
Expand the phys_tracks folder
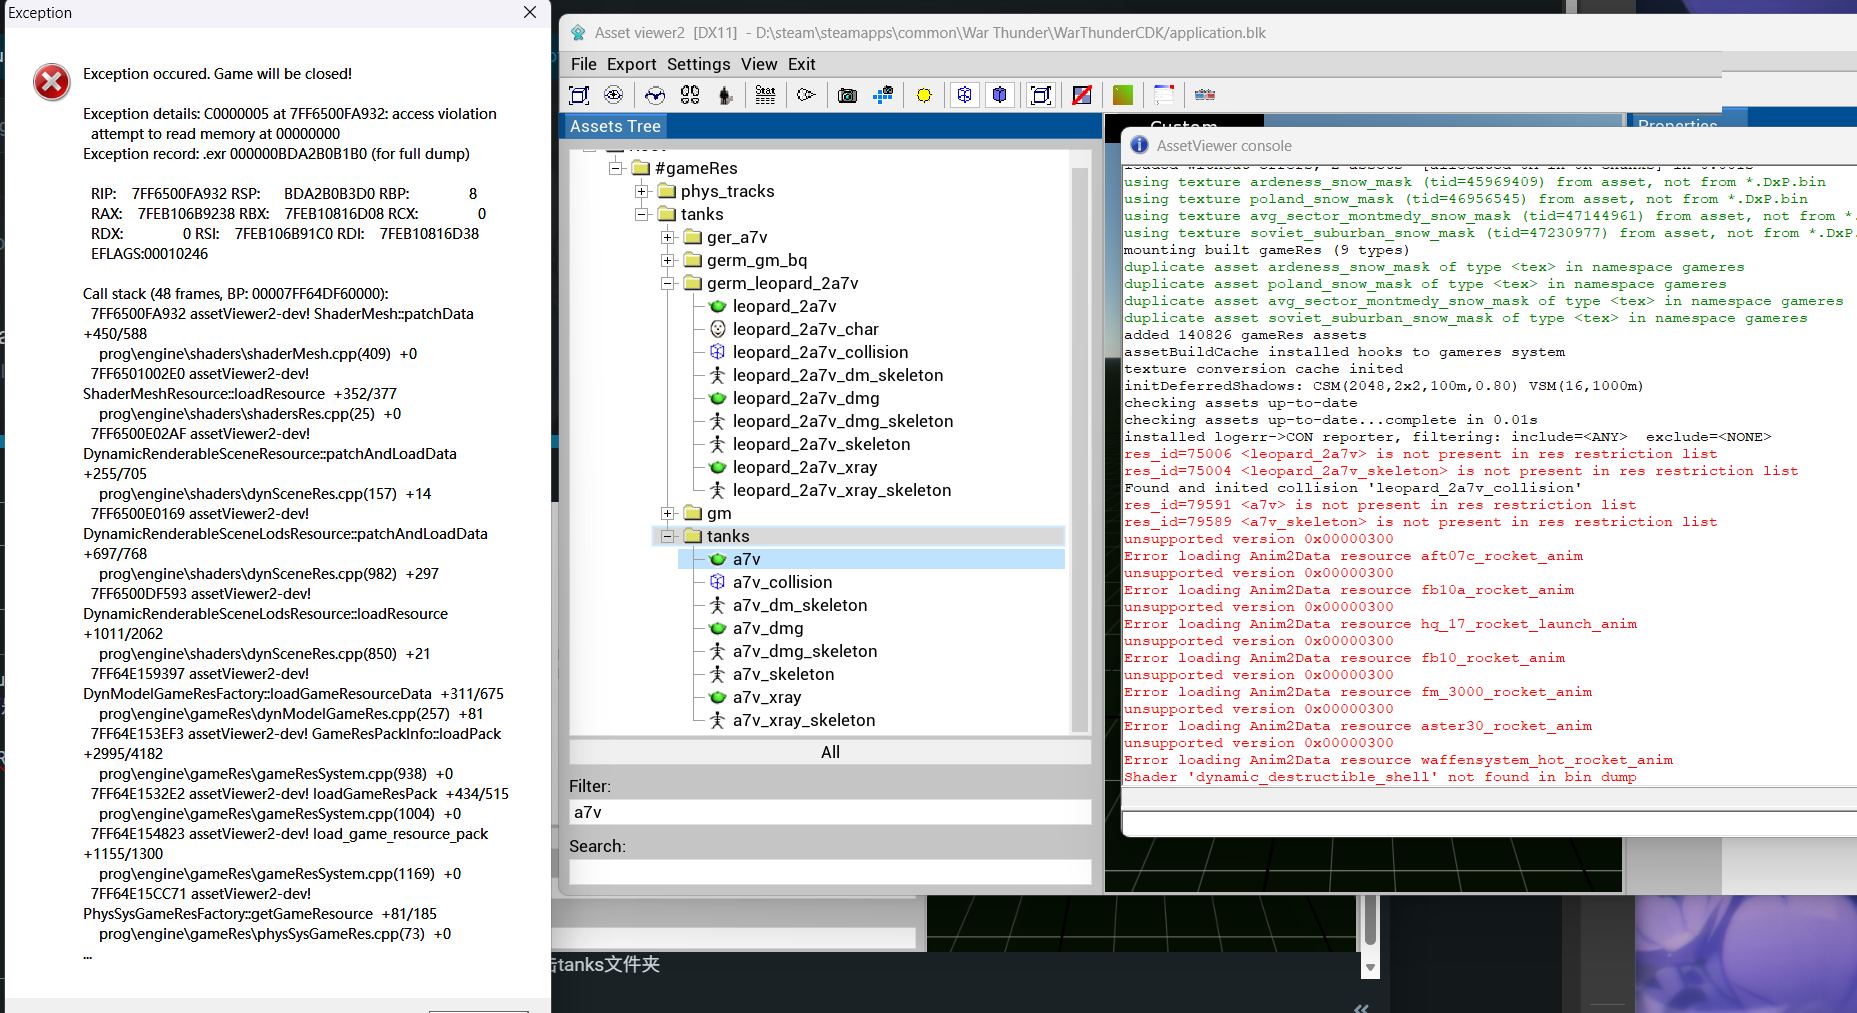click(642, 191)
